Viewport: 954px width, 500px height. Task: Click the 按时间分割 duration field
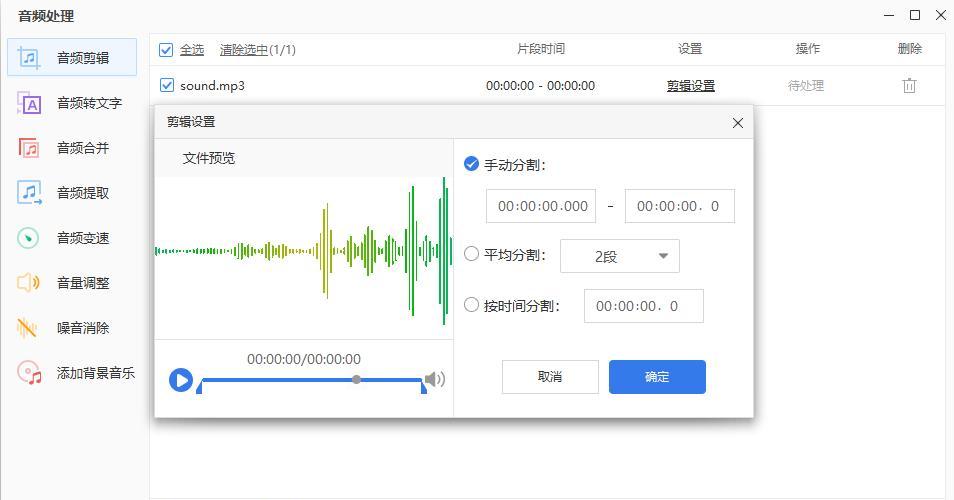[x=644, y=306]
